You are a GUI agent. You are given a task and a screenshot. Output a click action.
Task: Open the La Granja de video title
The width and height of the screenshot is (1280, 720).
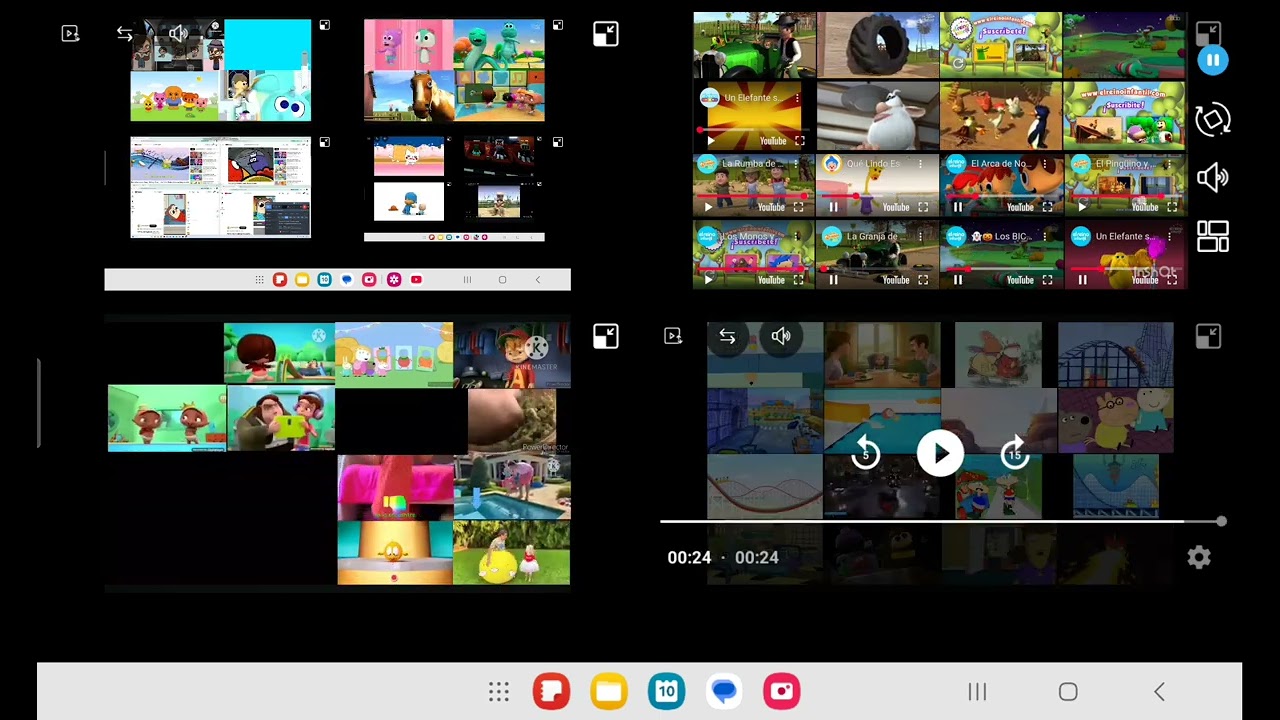[x=877, y=237]
